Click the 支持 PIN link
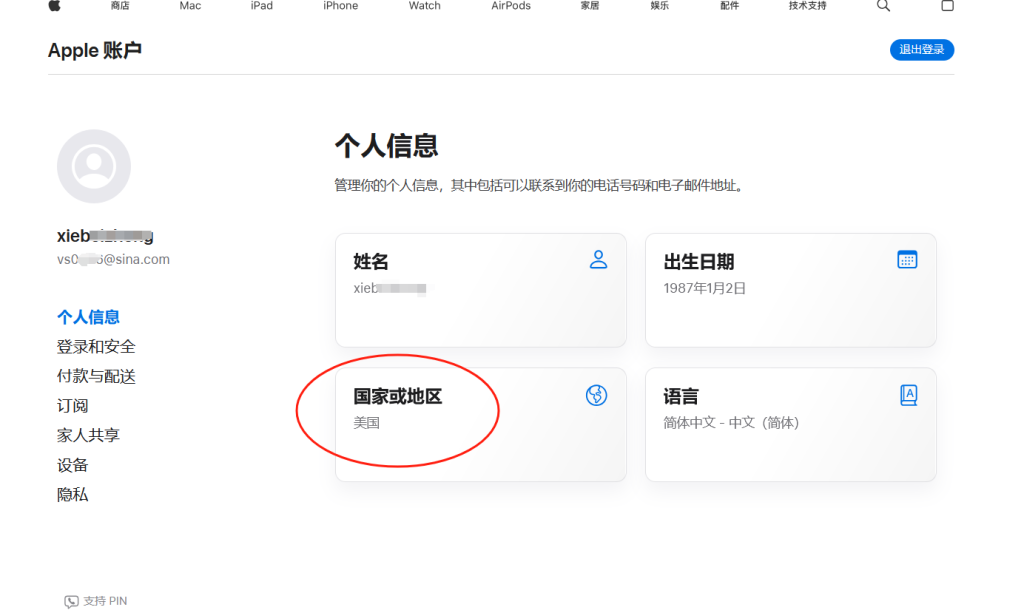Viewport: 1024px width, 610px height. pos(105,601)
